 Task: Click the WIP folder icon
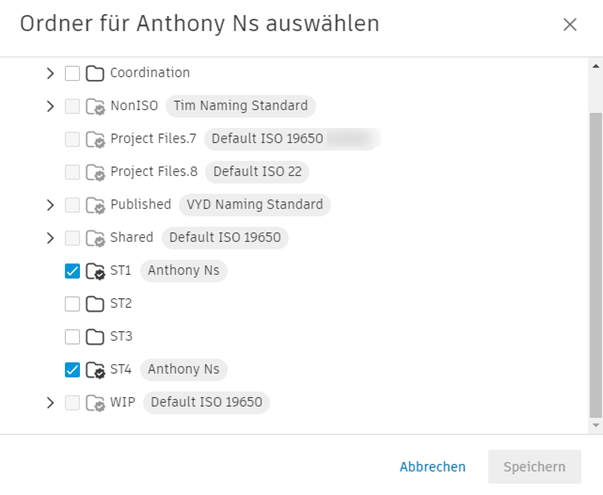(x=95, y=403)
